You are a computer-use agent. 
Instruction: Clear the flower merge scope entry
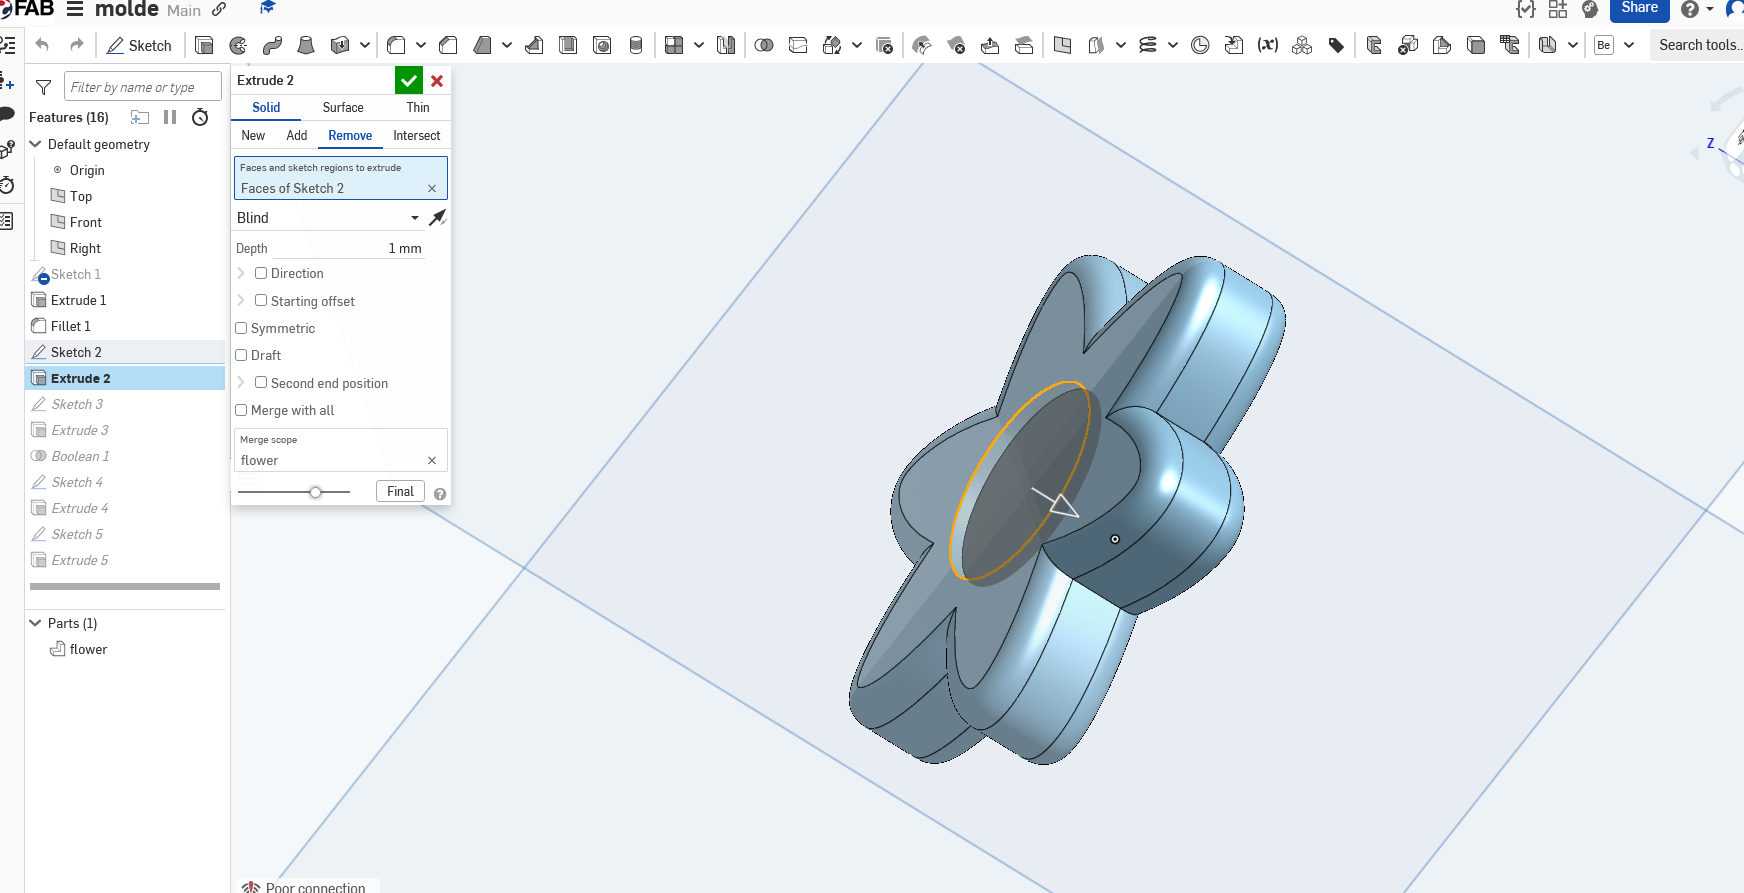click(432, 460)
